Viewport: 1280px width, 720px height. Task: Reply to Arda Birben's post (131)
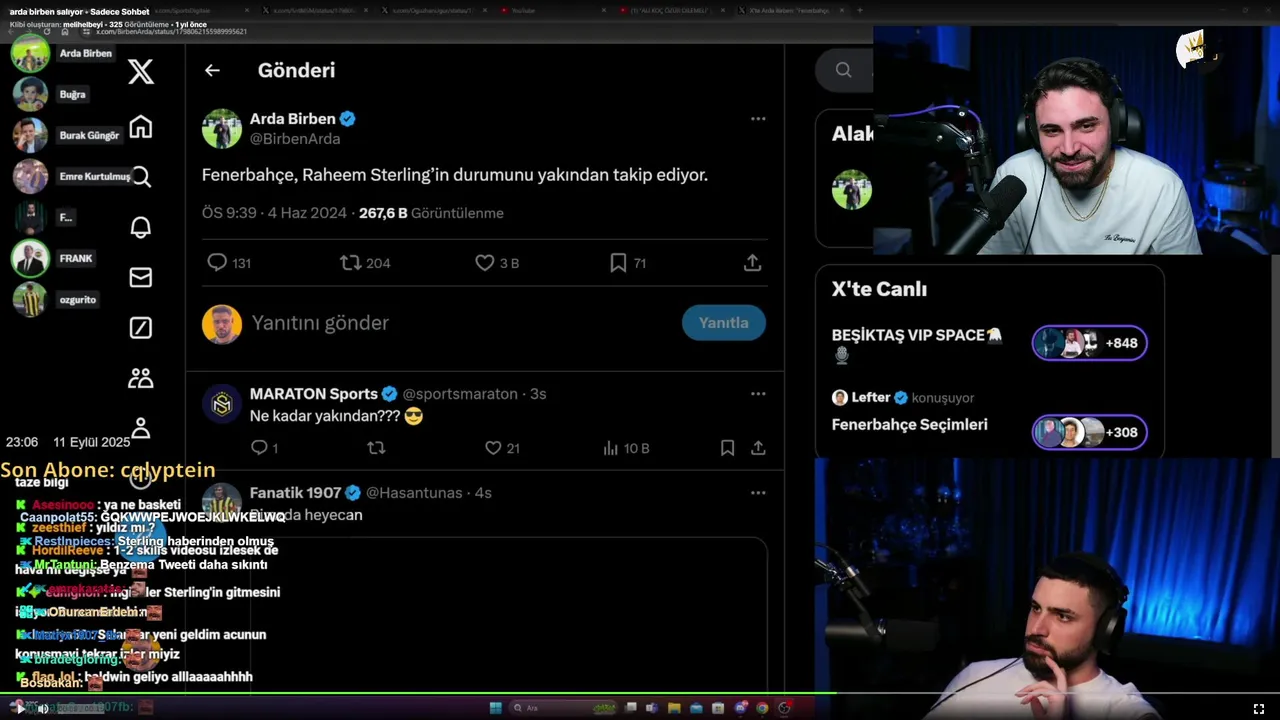click(228, 263)
